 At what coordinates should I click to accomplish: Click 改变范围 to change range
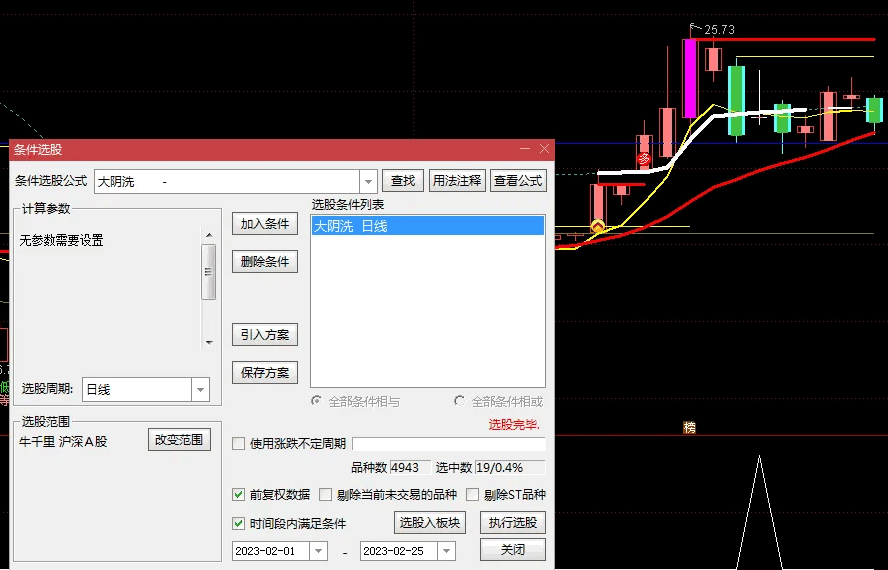click(x=180, y=440)
